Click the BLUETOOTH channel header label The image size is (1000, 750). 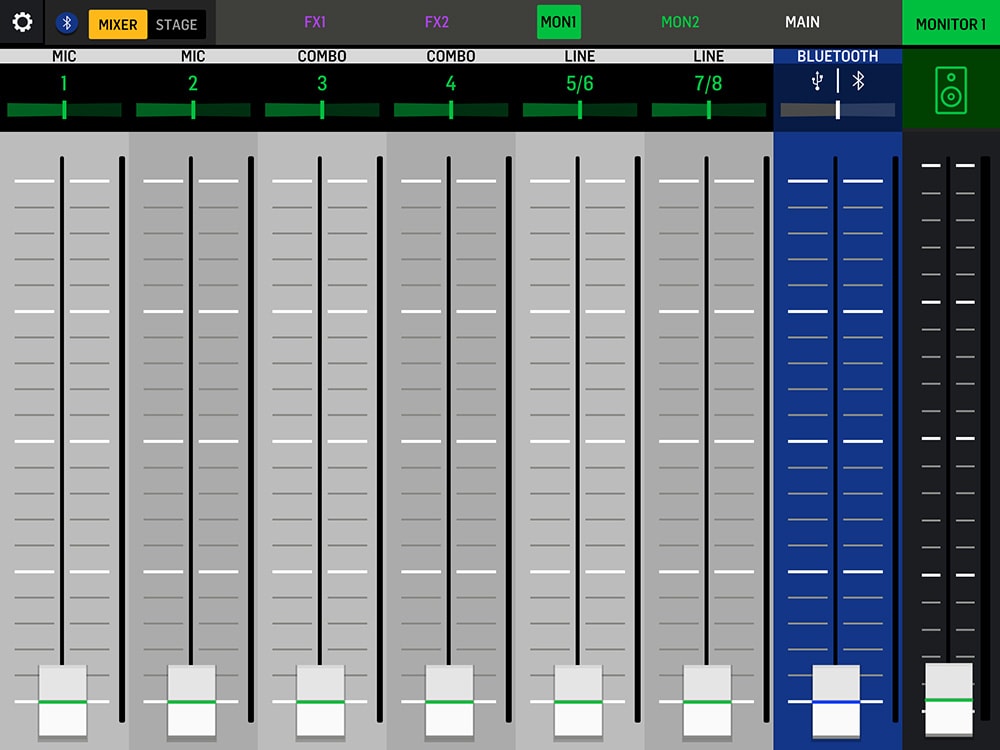(x=838, y=56)
